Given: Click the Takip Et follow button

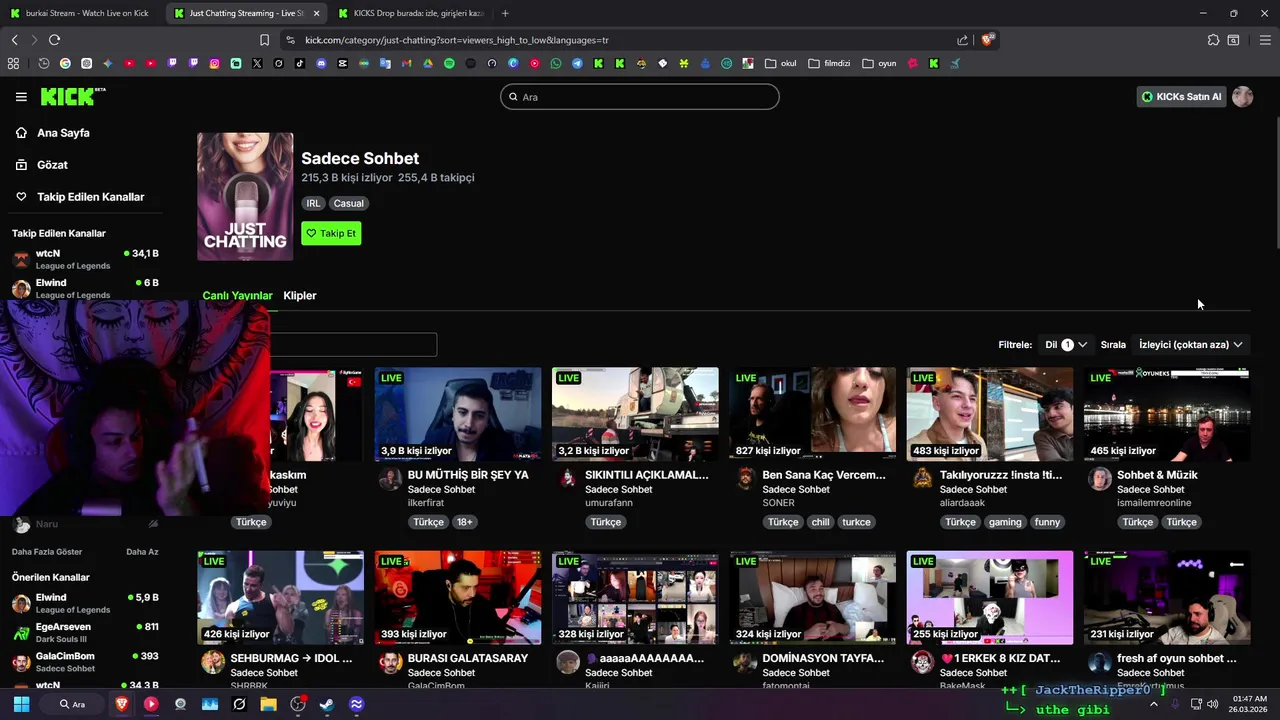Looking at the screenshot, I should coord(331,233).
